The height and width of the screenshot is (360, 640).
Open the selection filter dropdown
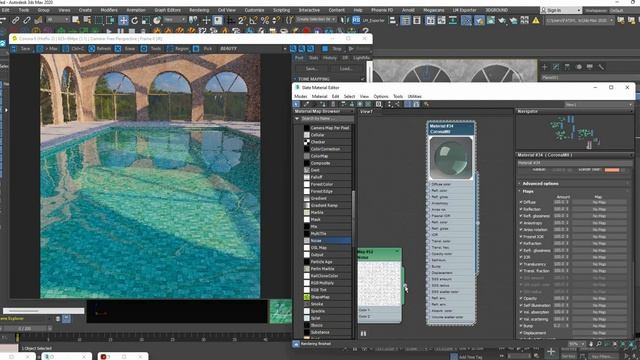58,20
